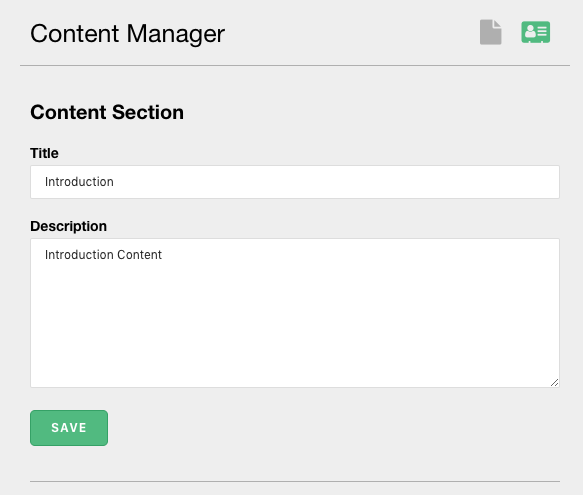
Task: Switch to the file page view icon
Action: (x=490, y=32)
